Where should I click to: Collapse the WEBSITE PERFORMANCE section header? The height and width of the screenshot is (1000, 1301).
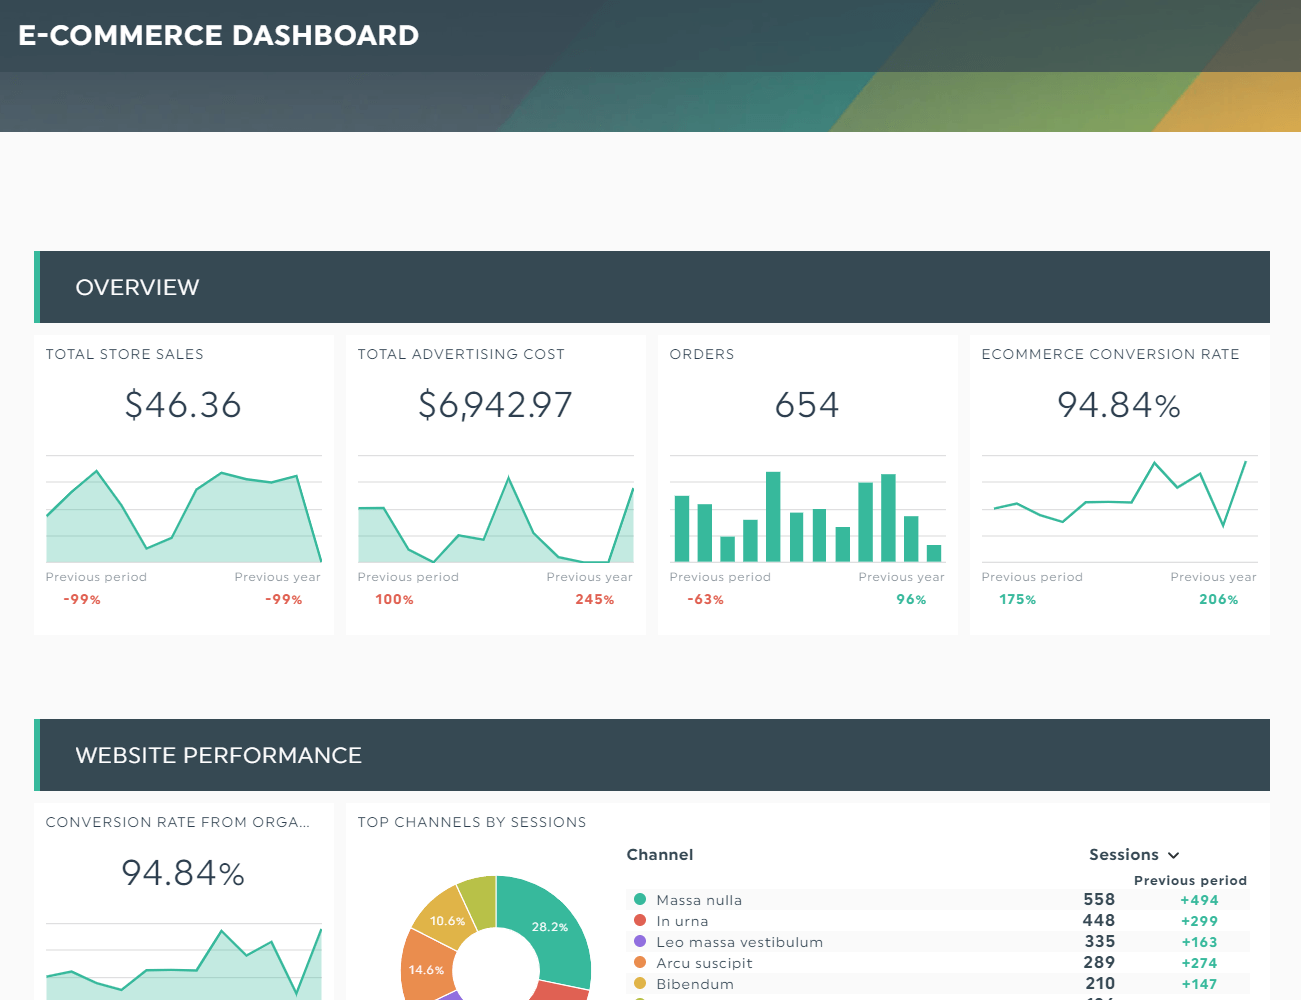click(219, 755)
